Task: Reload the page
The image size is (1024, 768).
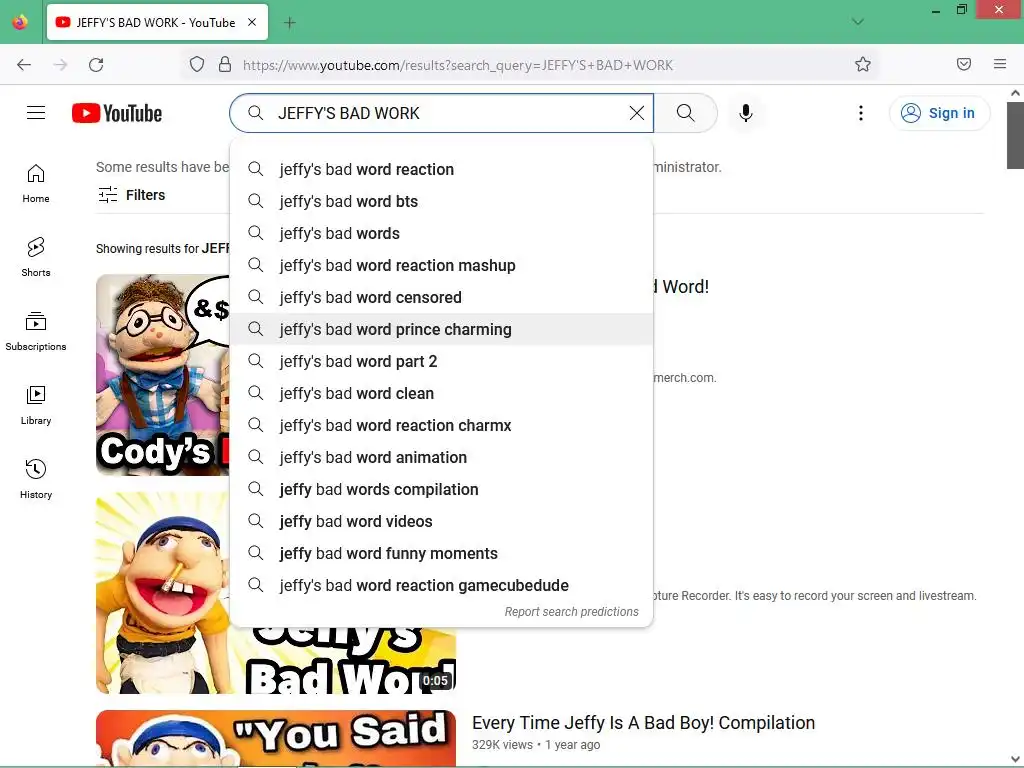Action: [x=96, y=65]
